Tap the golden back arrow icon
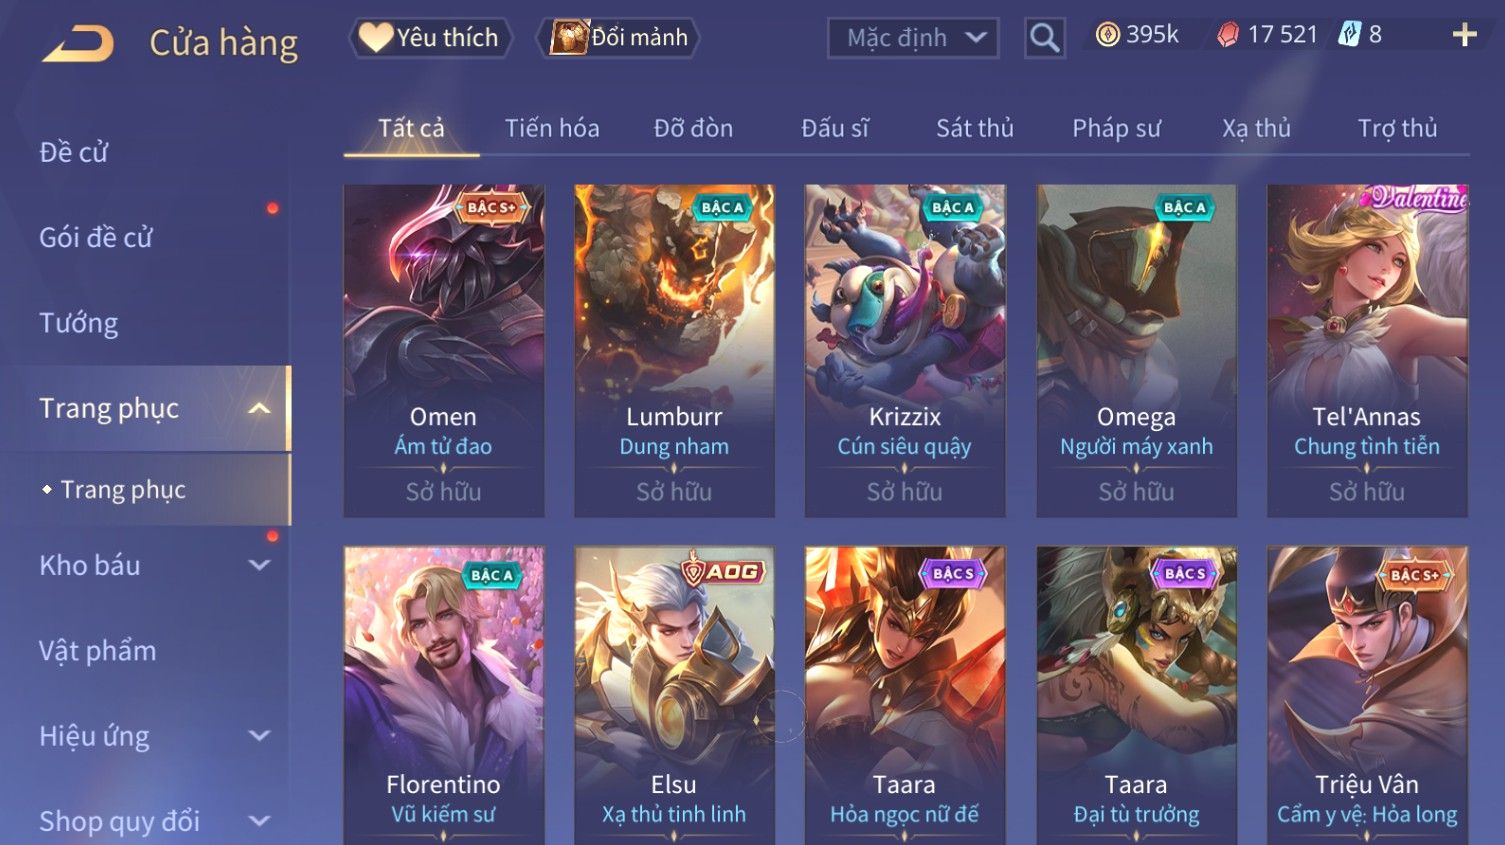1505x845 pixels. (x=78, y=44)
